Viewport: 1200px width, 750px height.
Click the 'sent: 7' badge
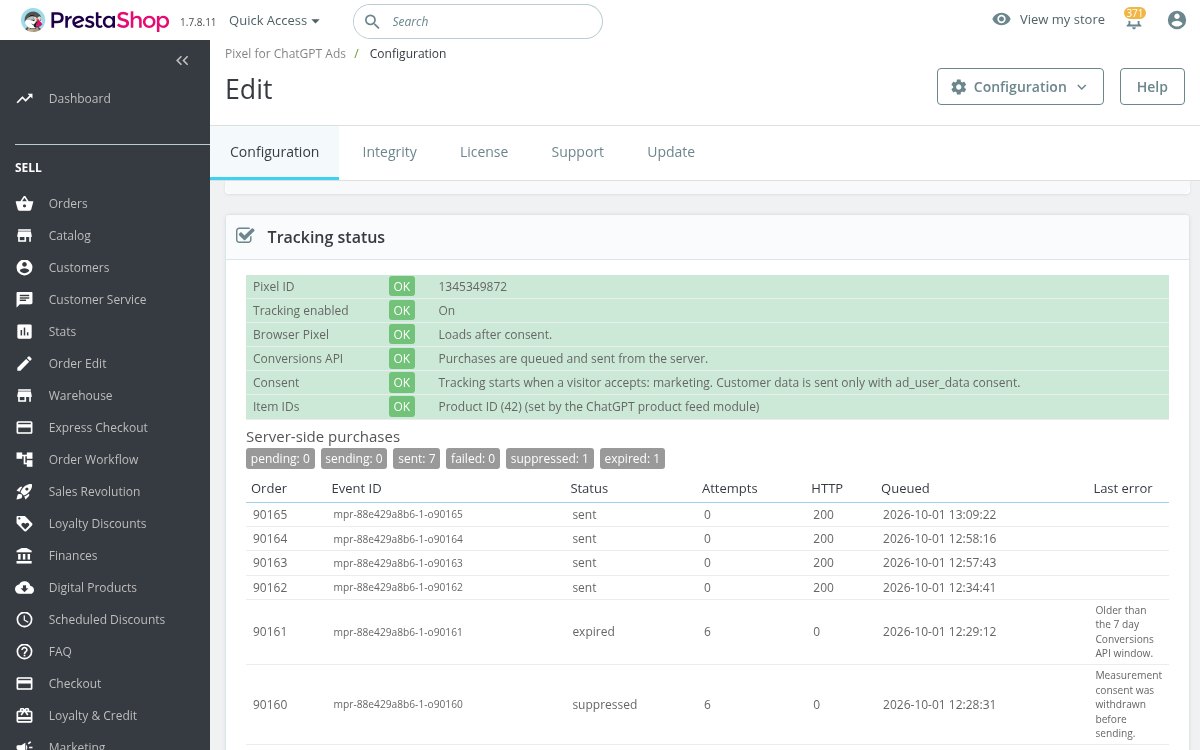tap(416, 459)
